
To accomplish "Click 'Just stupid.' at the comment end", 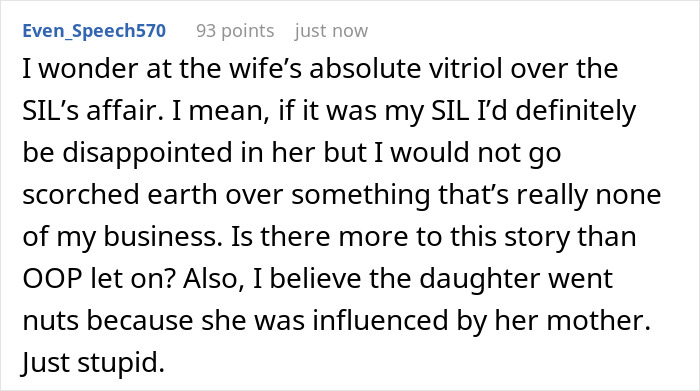I will 93,362.
